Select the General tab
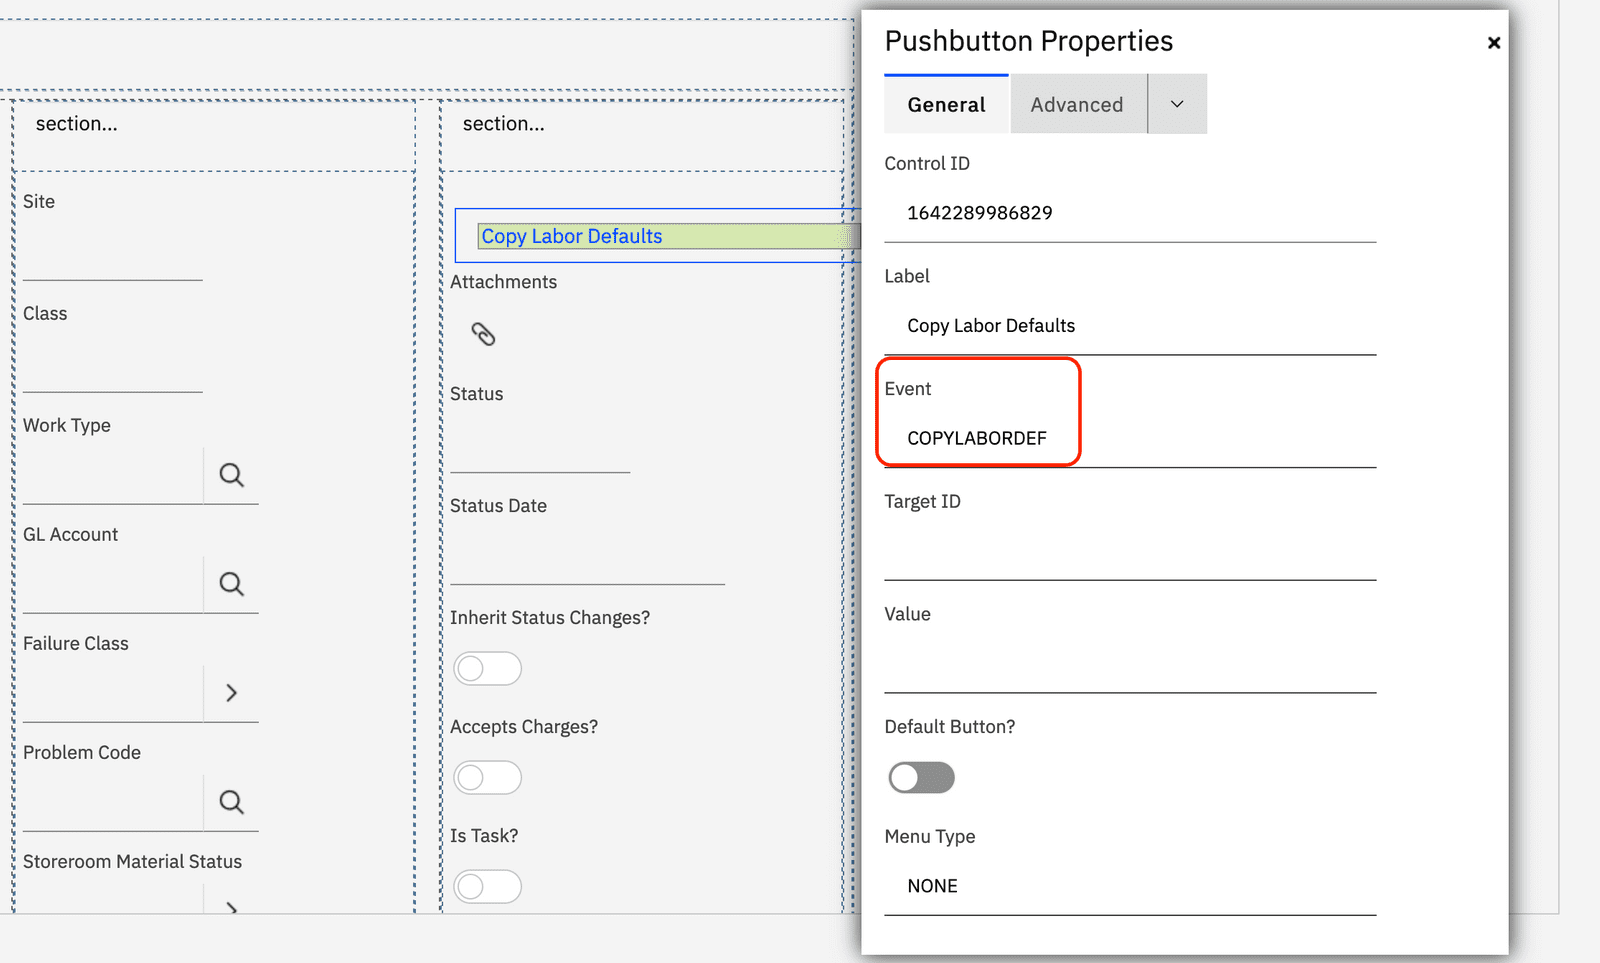This screenshot has height=963, width=1600. pos(946,104)
